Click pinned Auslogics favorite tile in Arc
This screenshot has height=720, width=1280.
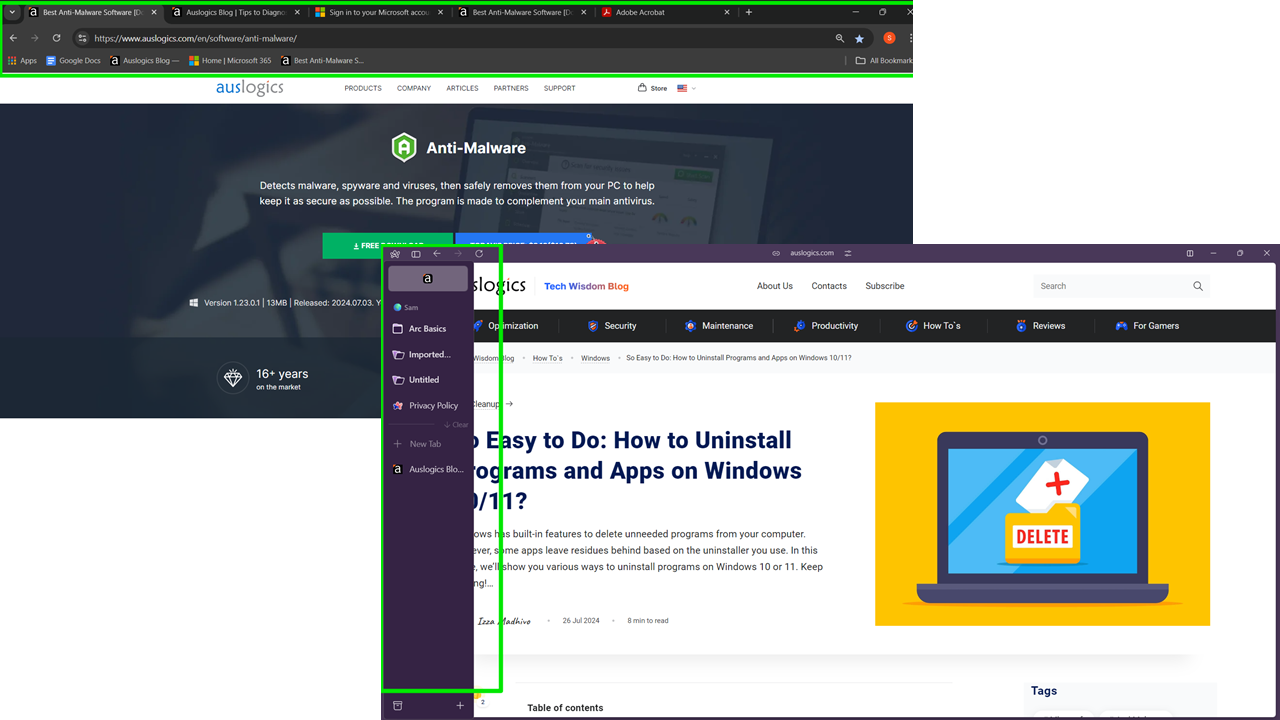(x=428, y=279)
